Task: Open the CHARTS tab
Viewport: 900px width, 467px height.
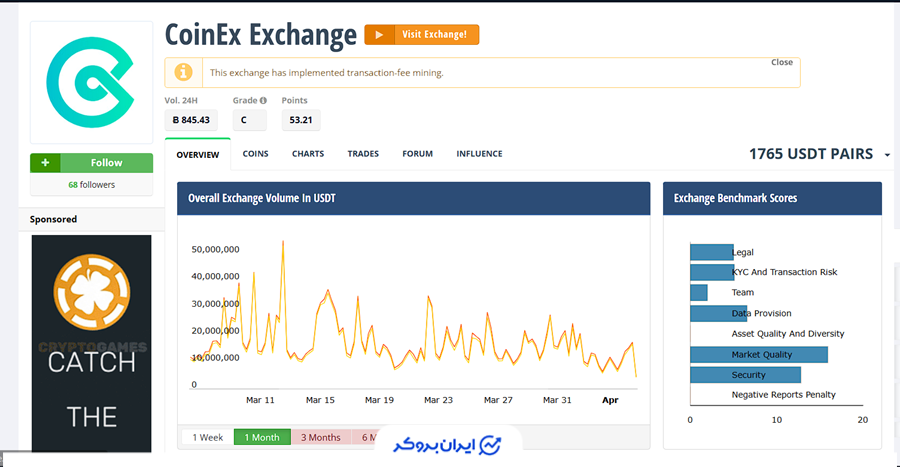Action: [308, 154]
